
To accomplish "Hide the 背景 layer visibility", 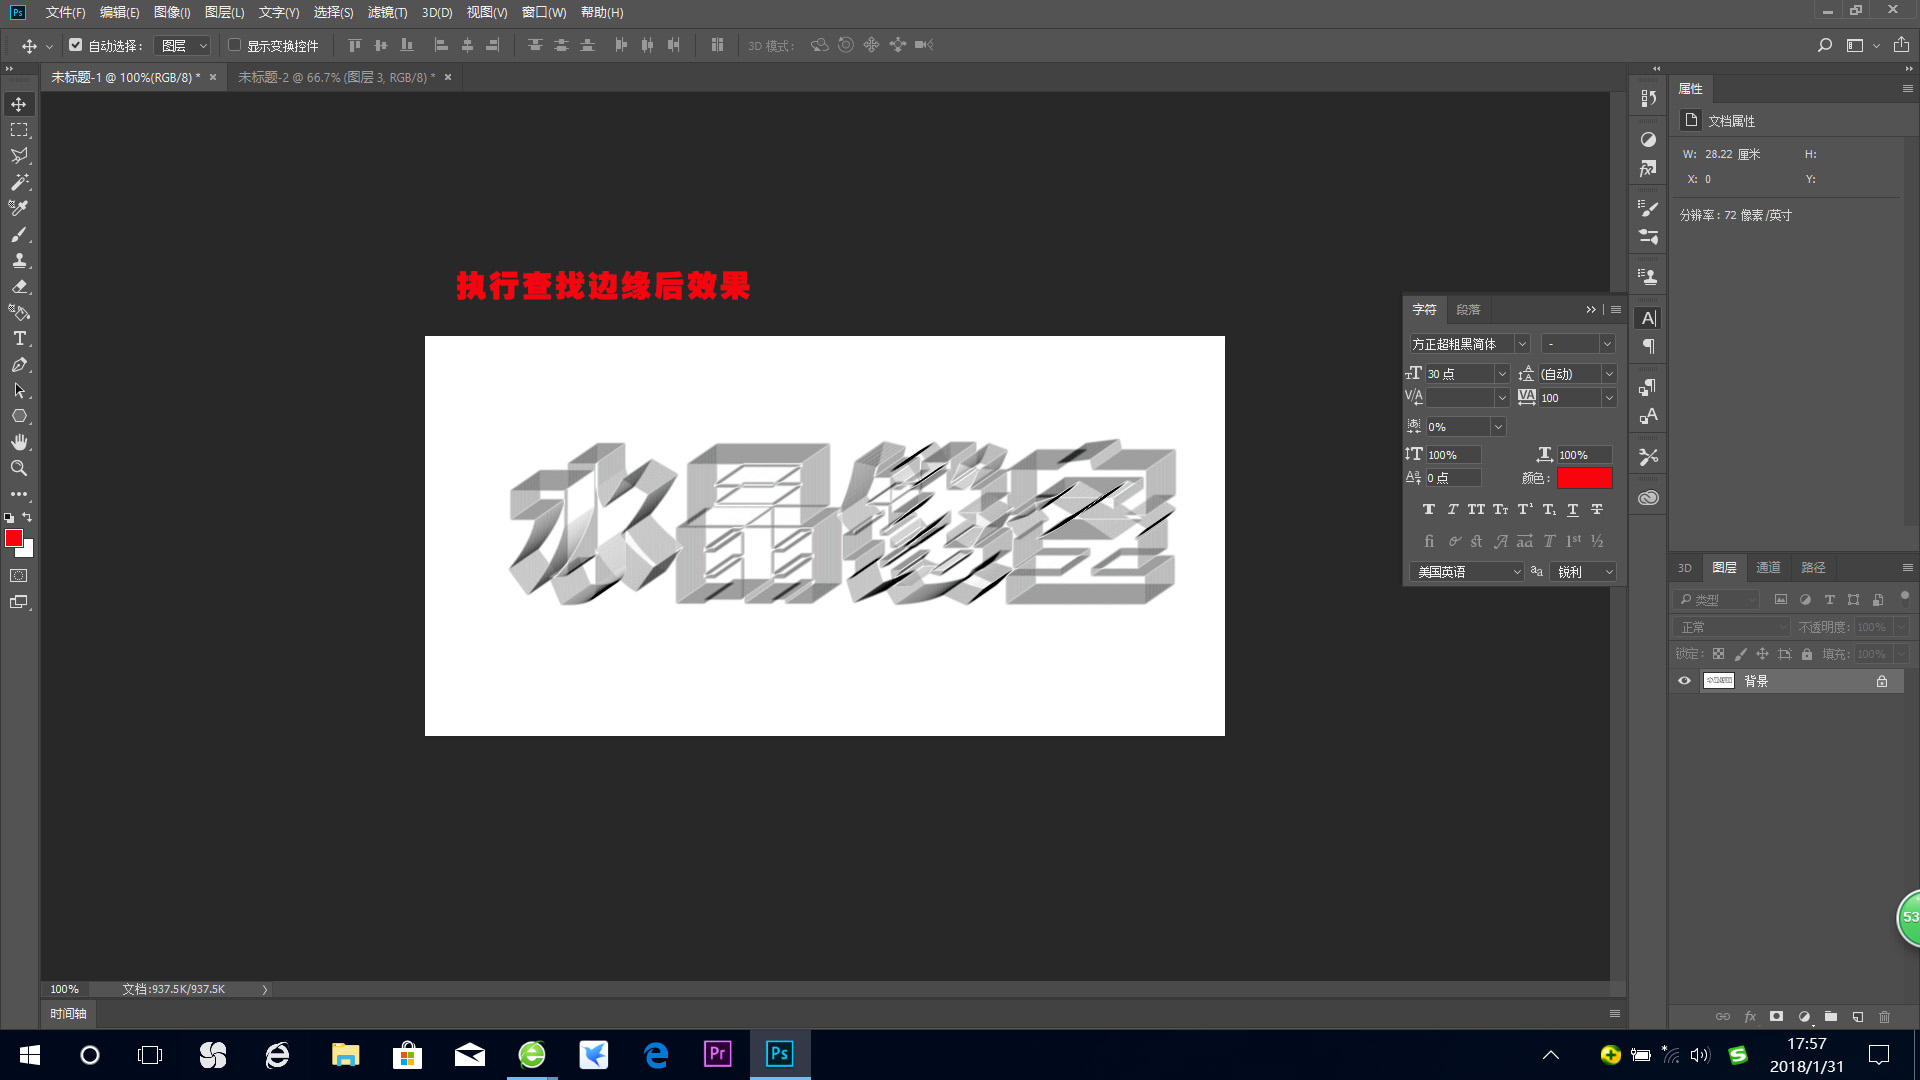I will (1684, 680).
